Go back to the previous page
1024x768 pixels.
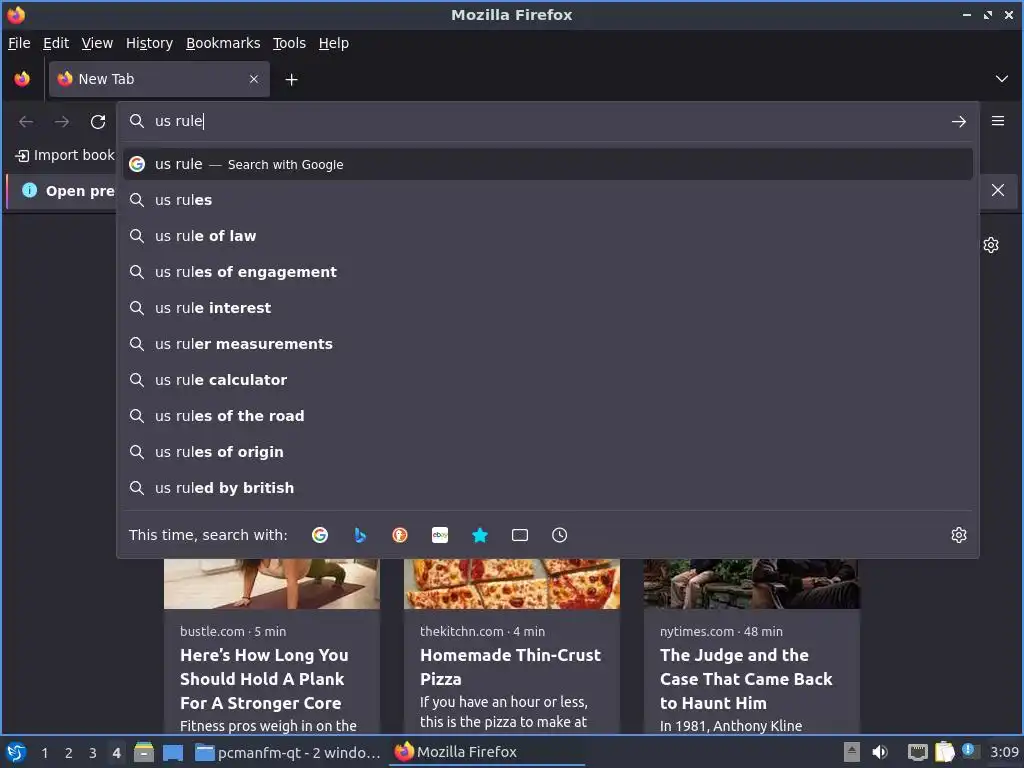point(26,121)
